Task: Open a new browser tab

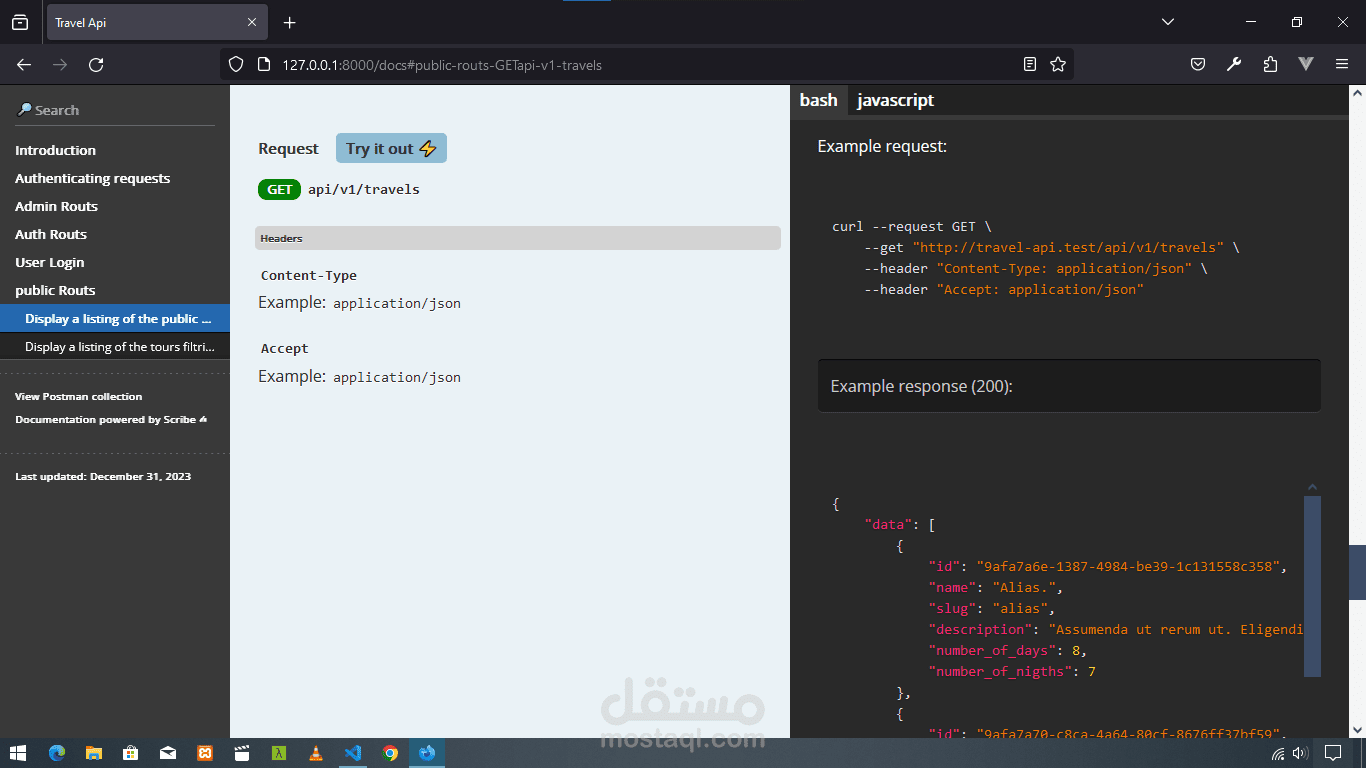Action: point(289,22)
